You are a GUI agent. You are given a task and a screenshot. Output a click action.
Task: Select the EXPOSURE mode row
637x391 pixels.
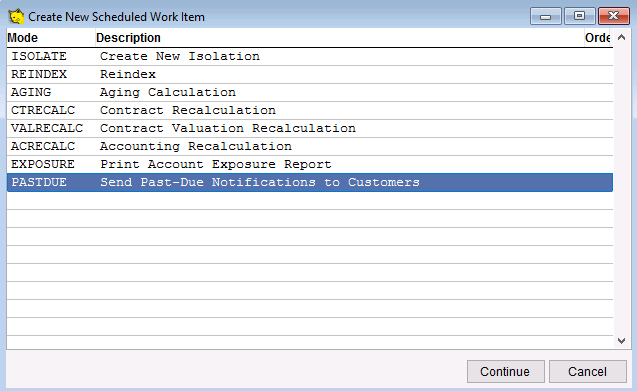310,164
